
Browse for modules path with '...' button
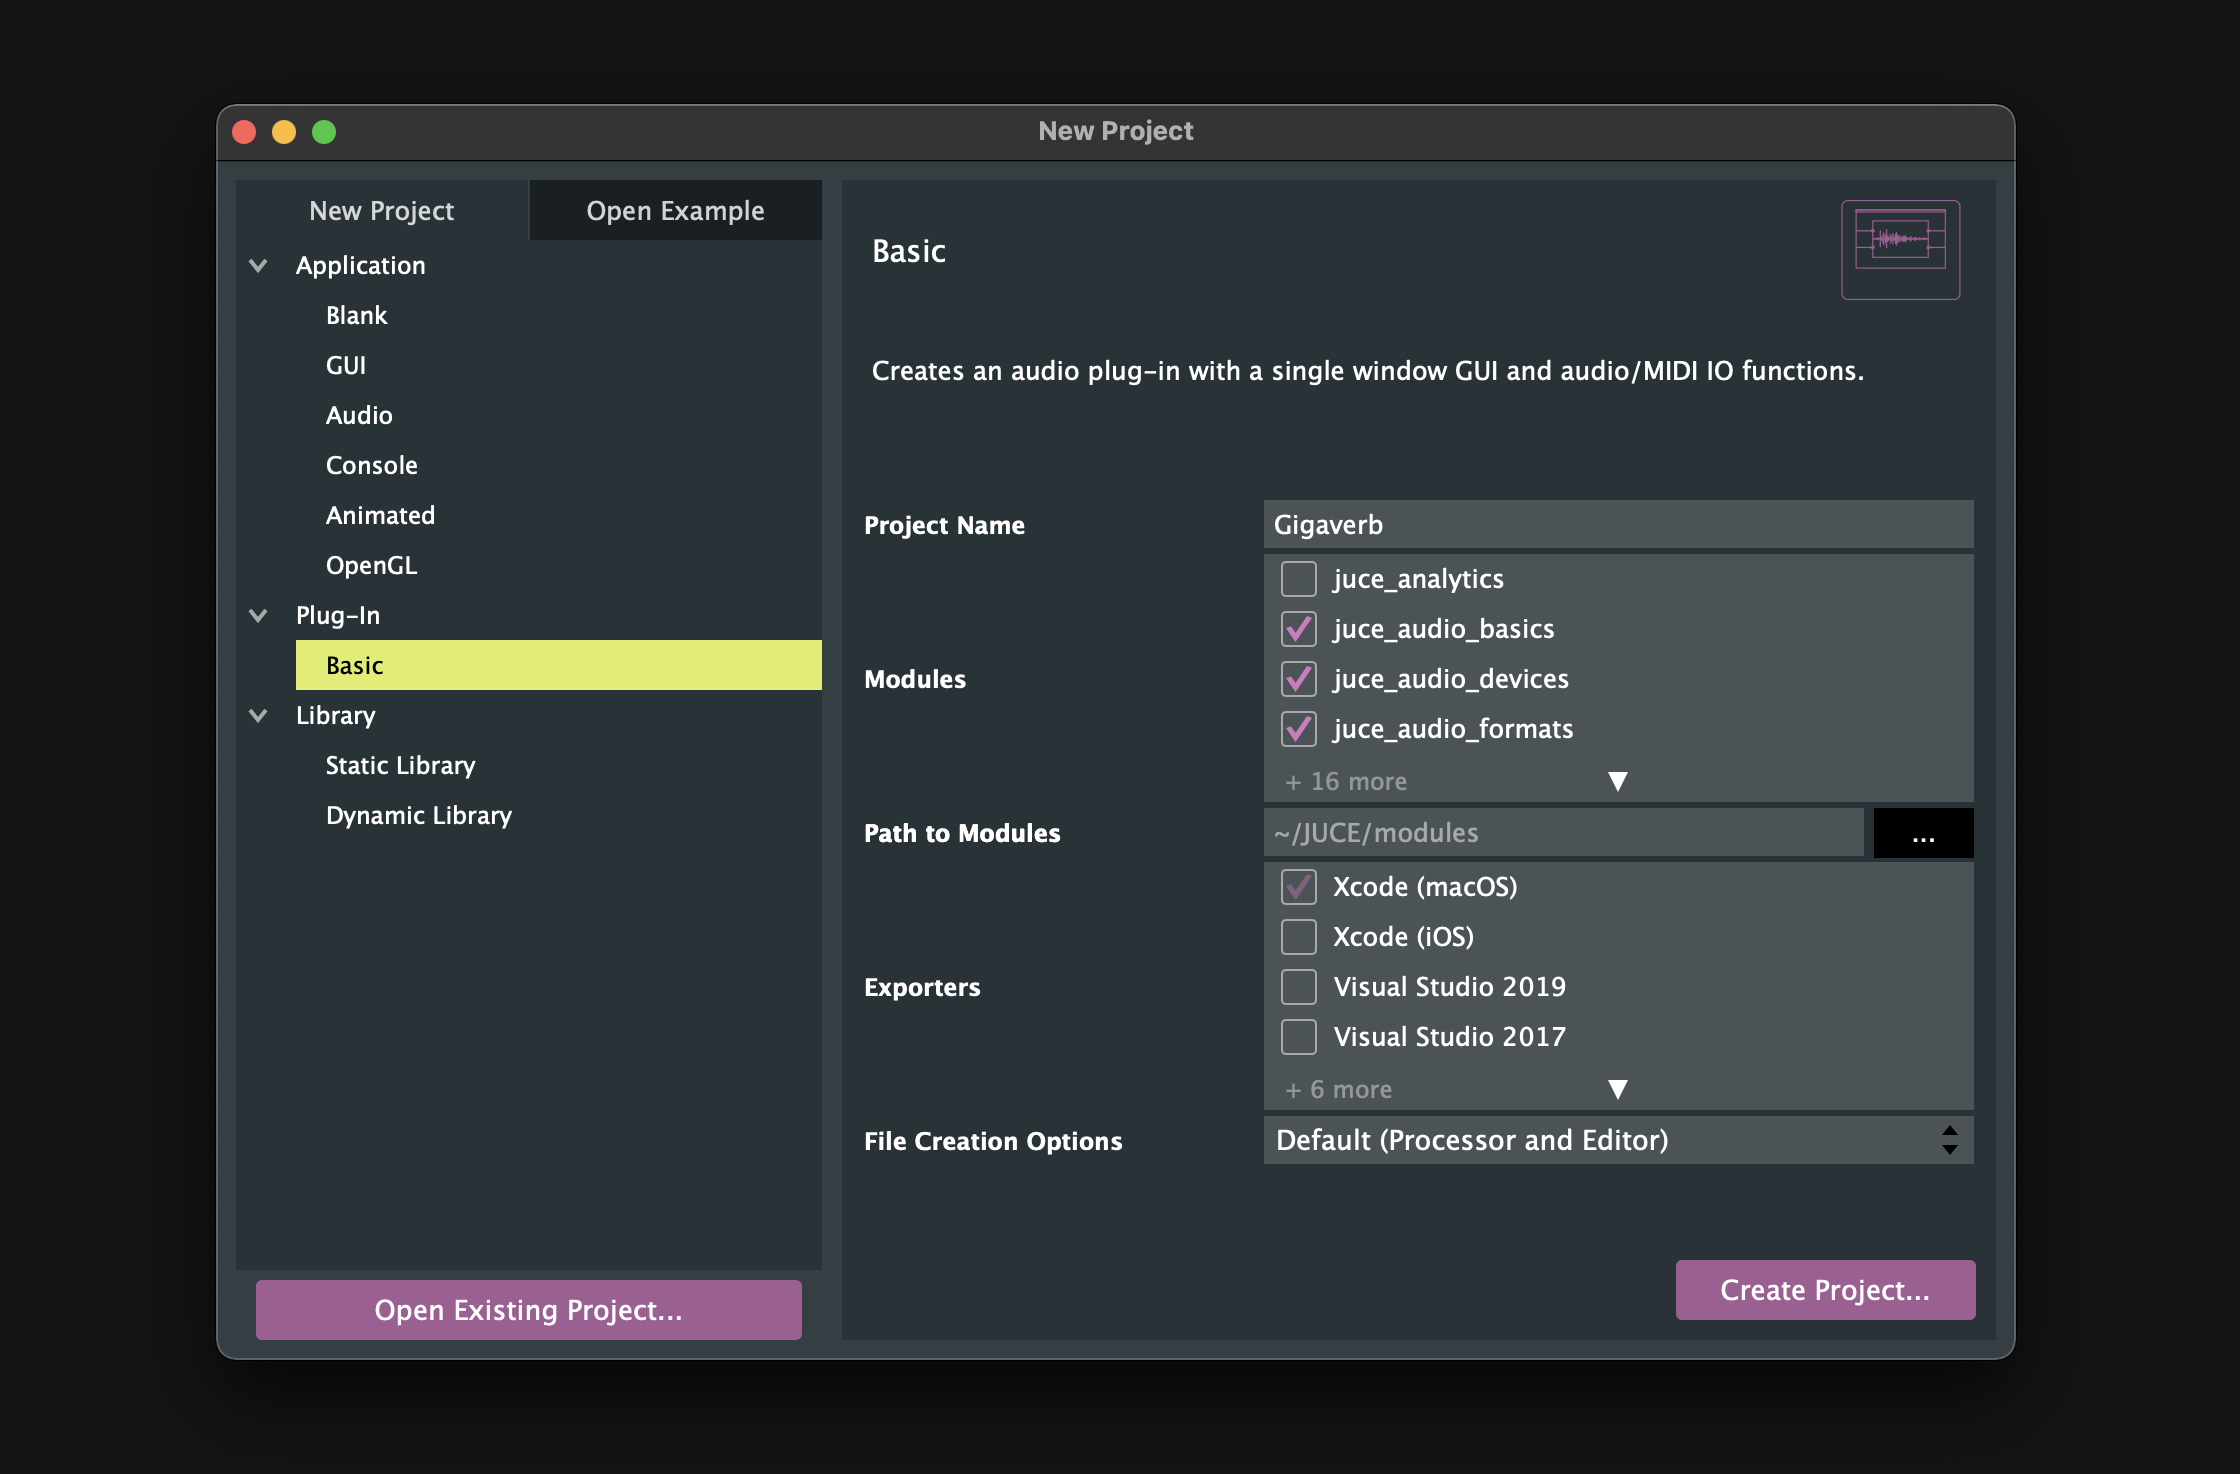pyautogui.click(x=1923, y=833)
